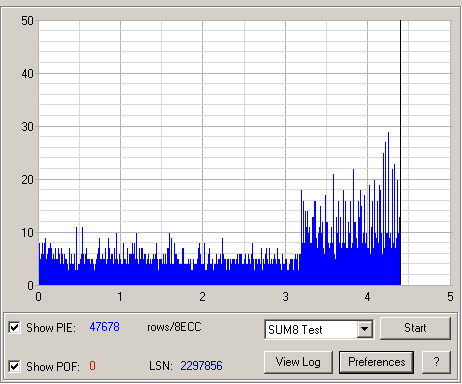This screenshot has width=462, height=384.
Task: Toggle the Show POF checkbox
Action: tap(14, 366)
